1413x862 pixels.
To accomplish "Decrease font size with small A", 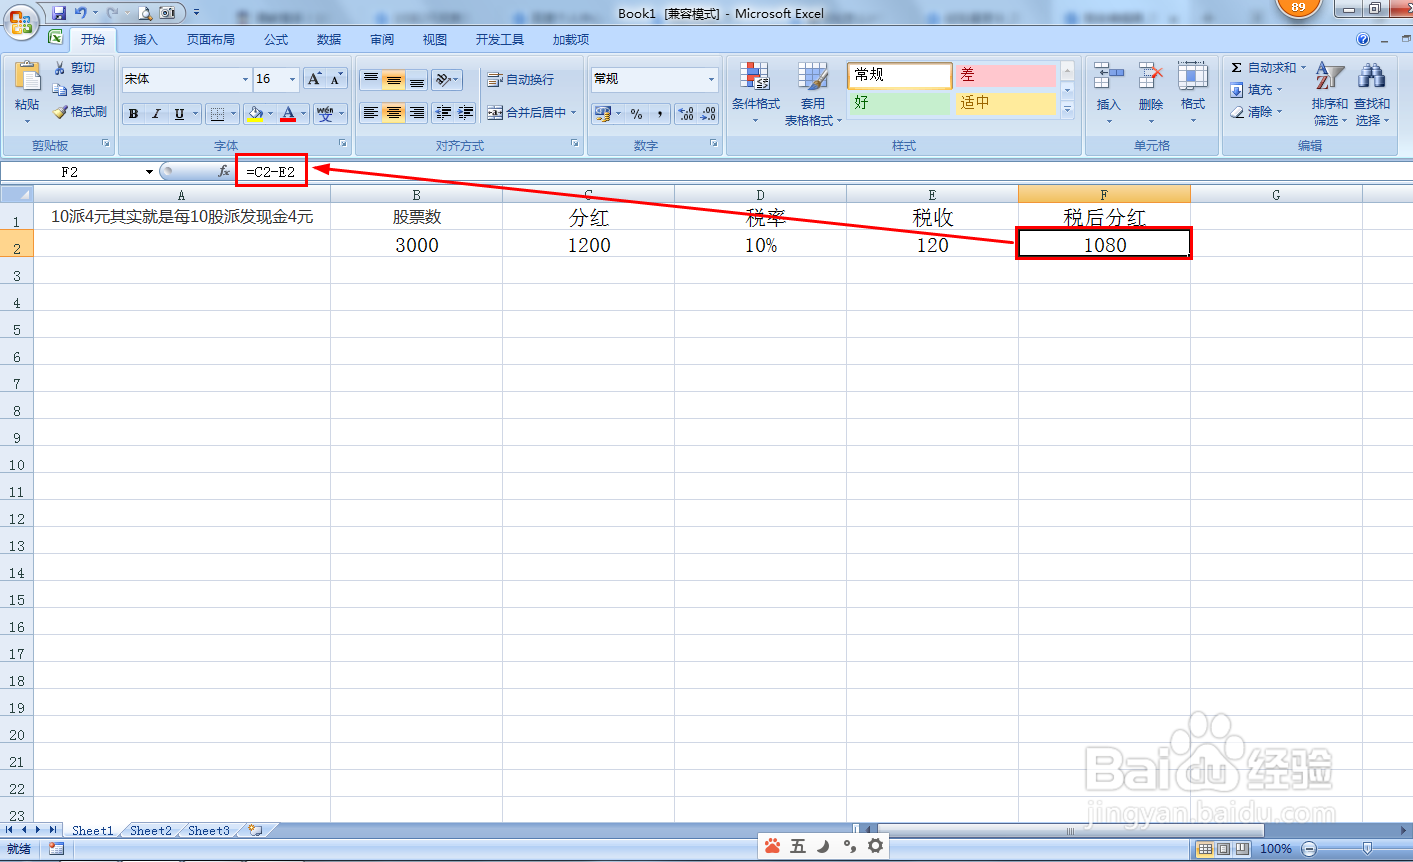I will [336, 79].
